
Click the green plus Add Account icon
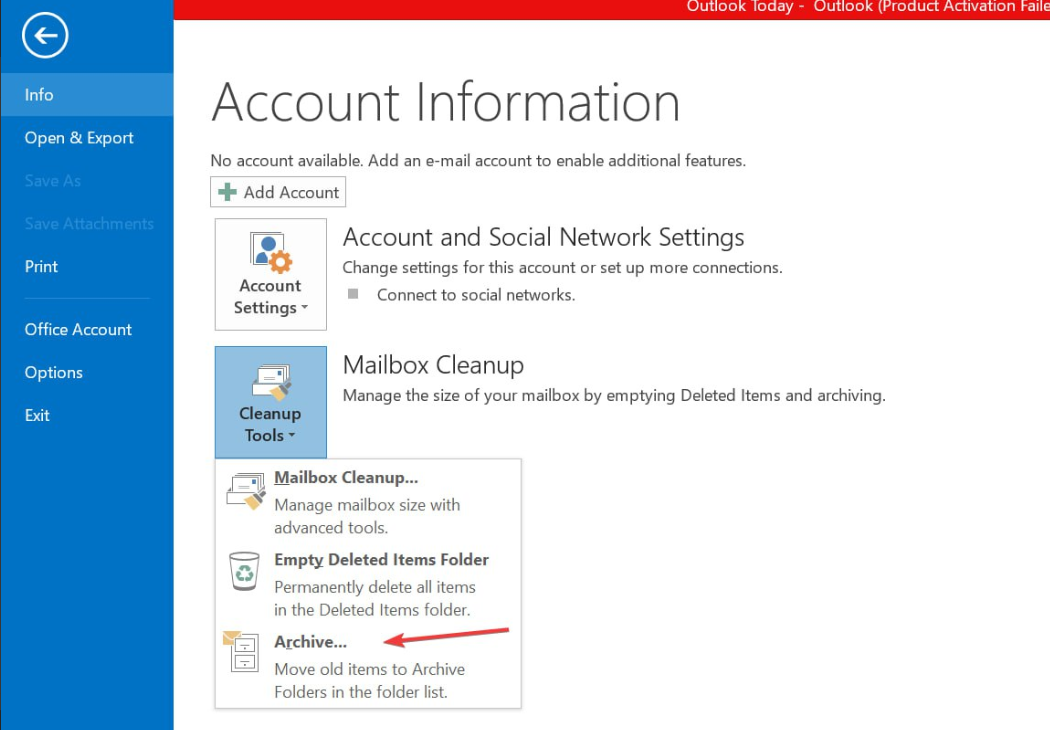(228, 192)
